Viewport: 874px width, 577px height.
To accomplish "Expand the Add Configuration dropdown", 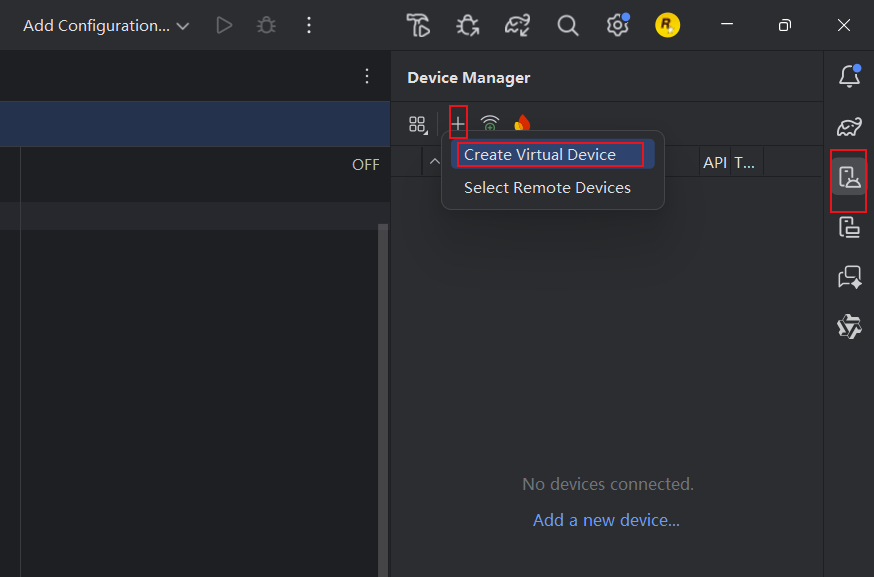I will (106, 26).
